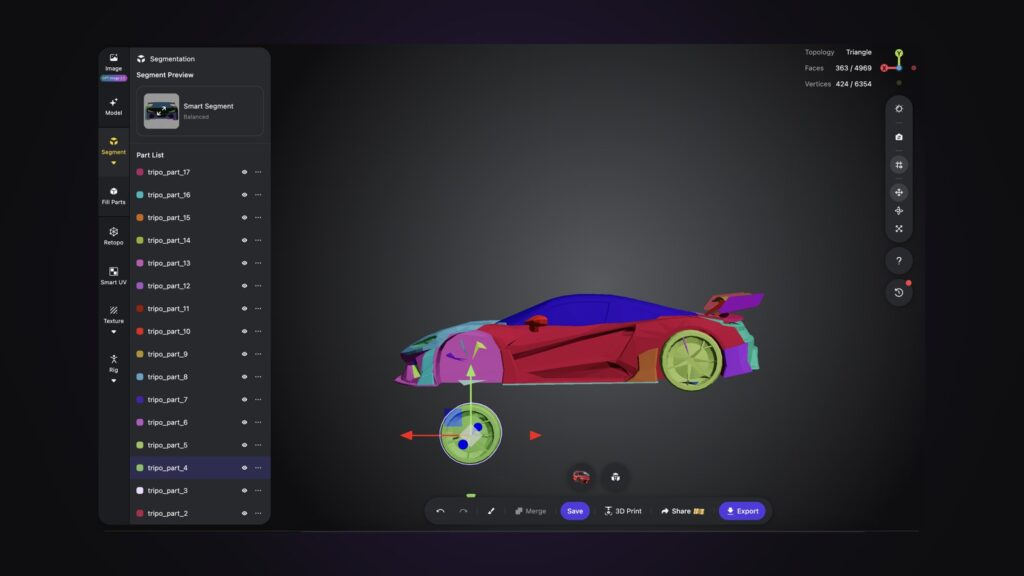Open the more options menu for tripo_part_17

258,172
